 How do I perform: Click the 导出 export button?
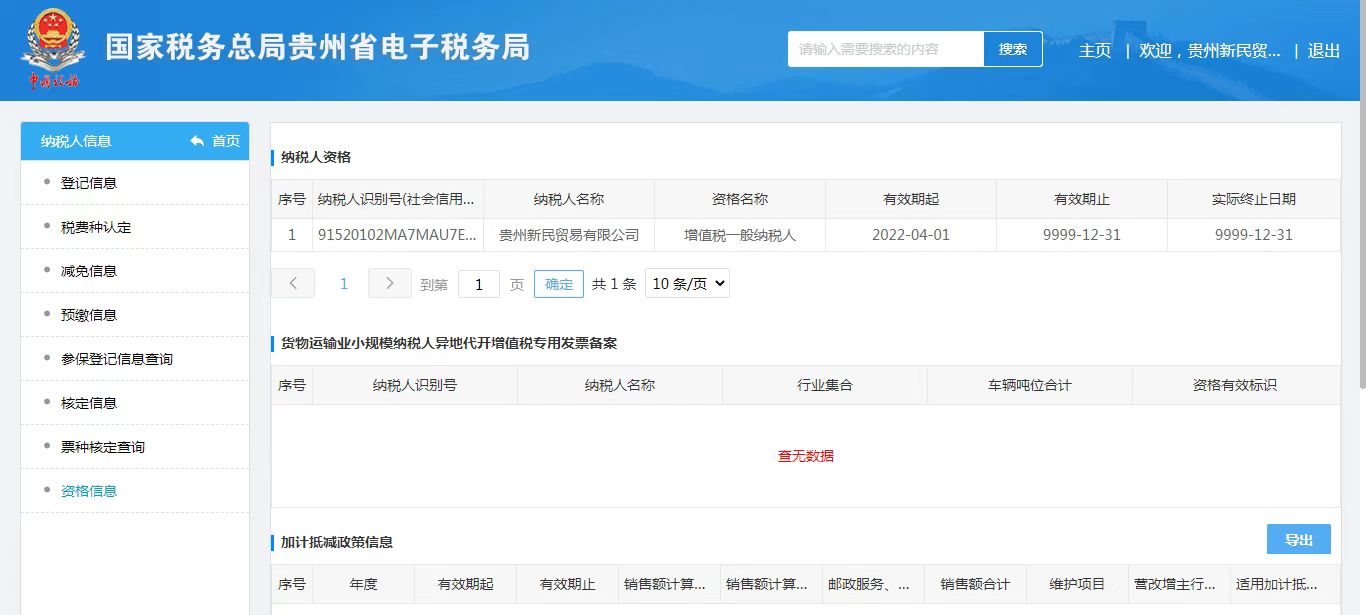1298,539
